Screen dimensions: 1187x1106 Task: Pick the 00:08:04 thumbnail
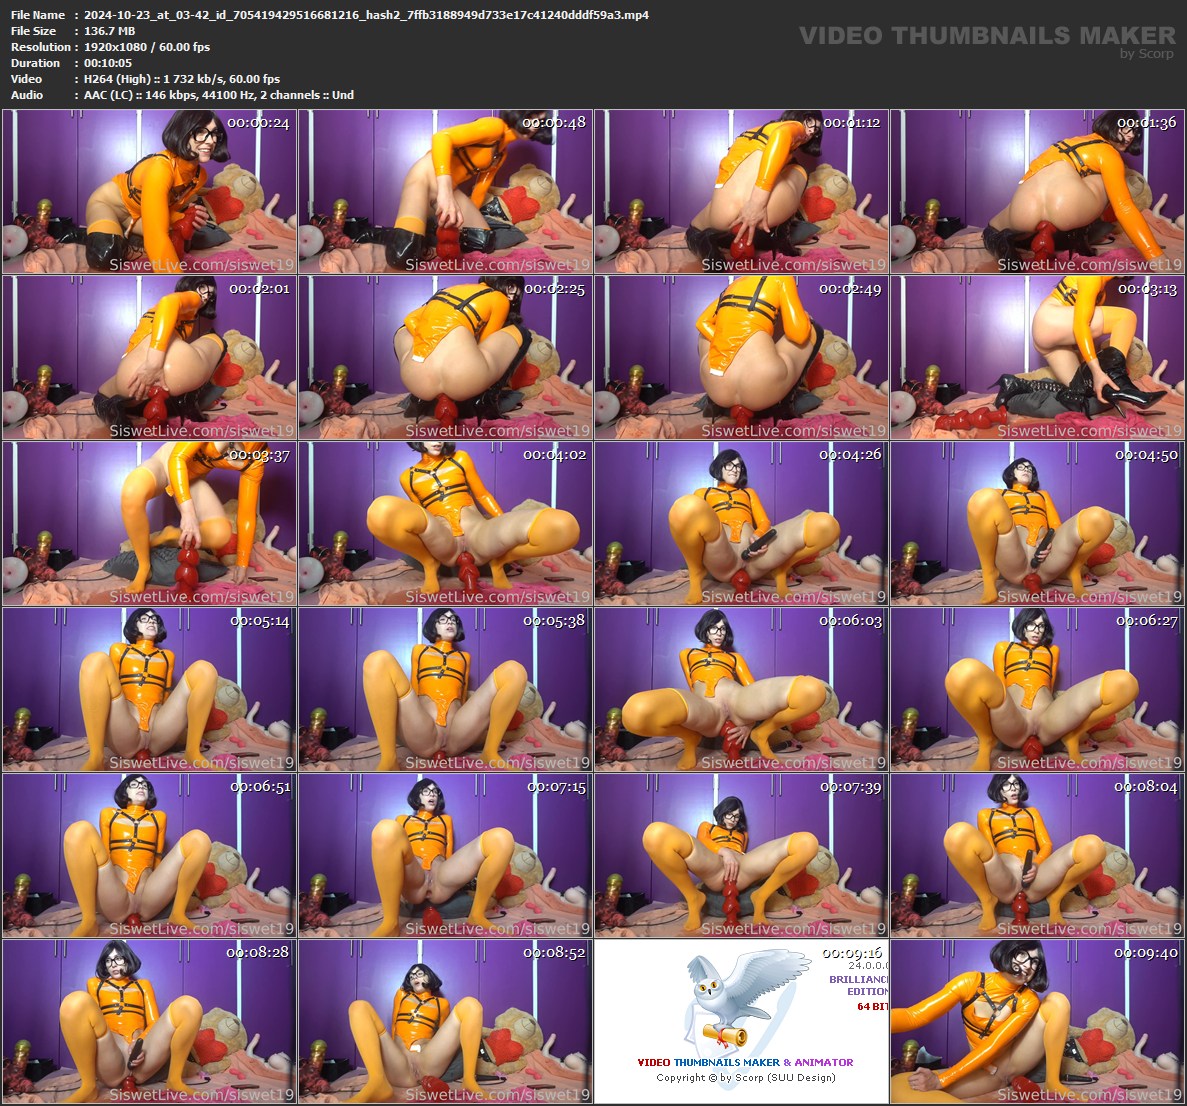(1037, 855)
